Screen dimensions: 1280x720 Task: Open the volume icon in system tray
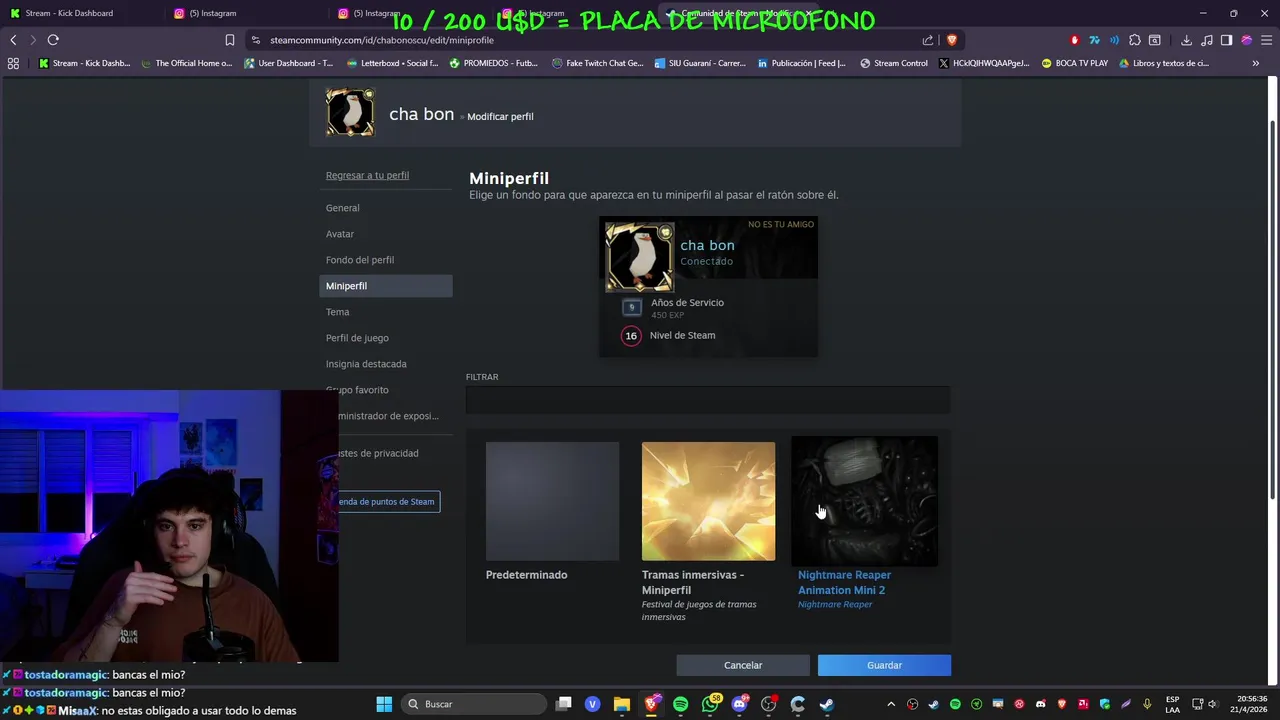coord(1211,704)
